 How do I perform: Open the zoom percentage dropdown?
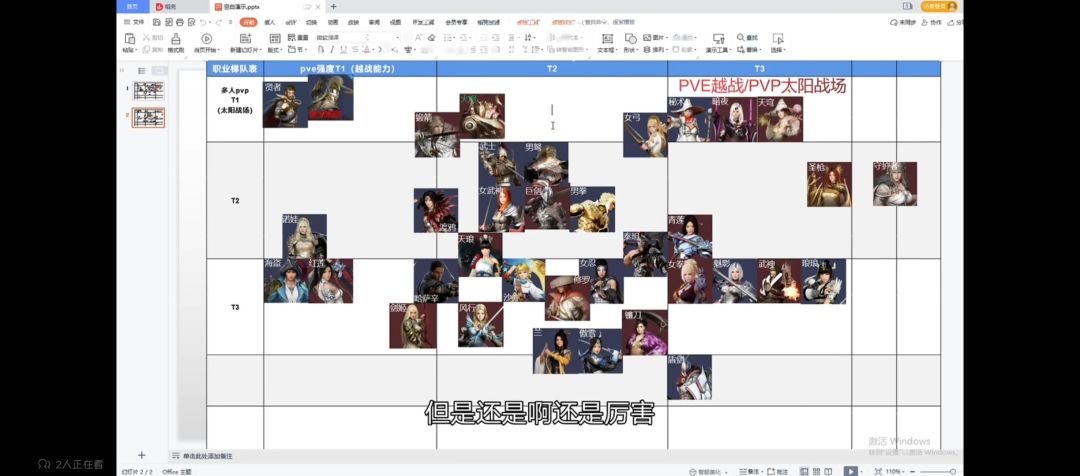904,471
